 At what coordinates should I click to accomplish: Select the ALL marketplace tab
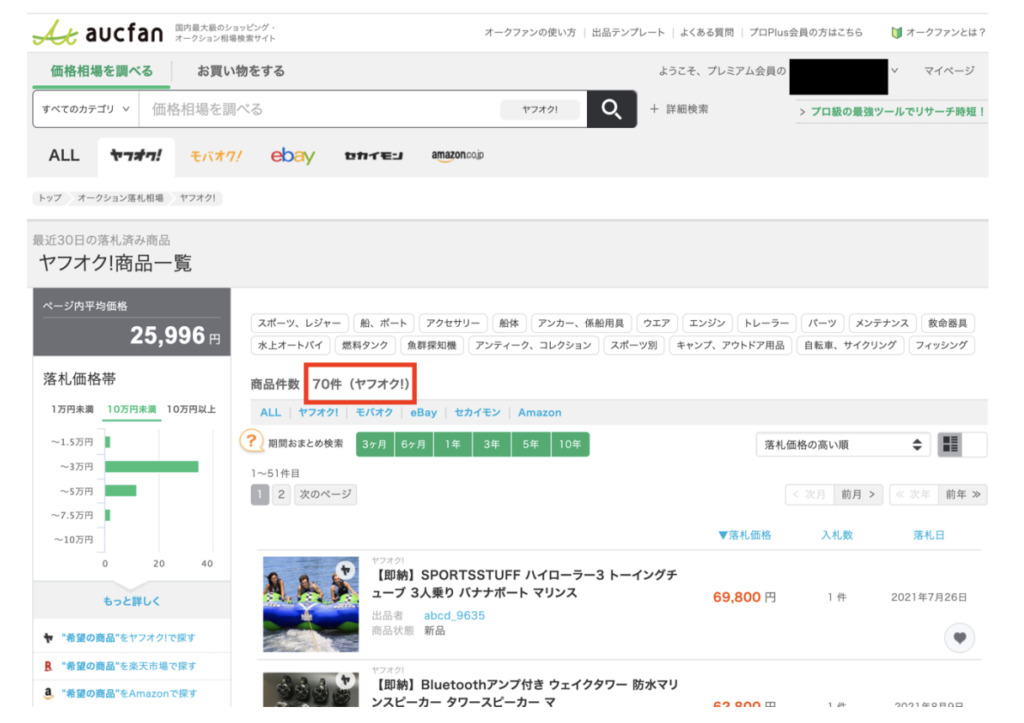pos(64,156)
